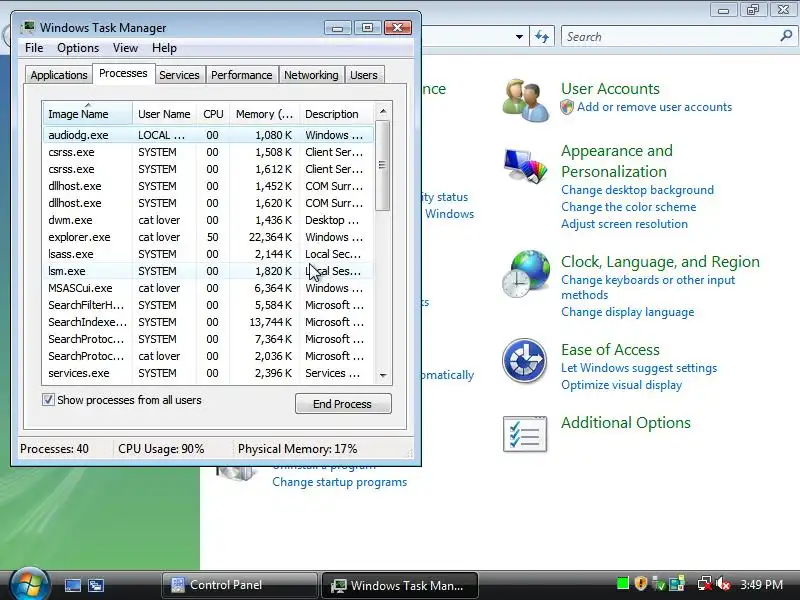Switch to the Networking tab
800x600 pixels.
[311, 75]
